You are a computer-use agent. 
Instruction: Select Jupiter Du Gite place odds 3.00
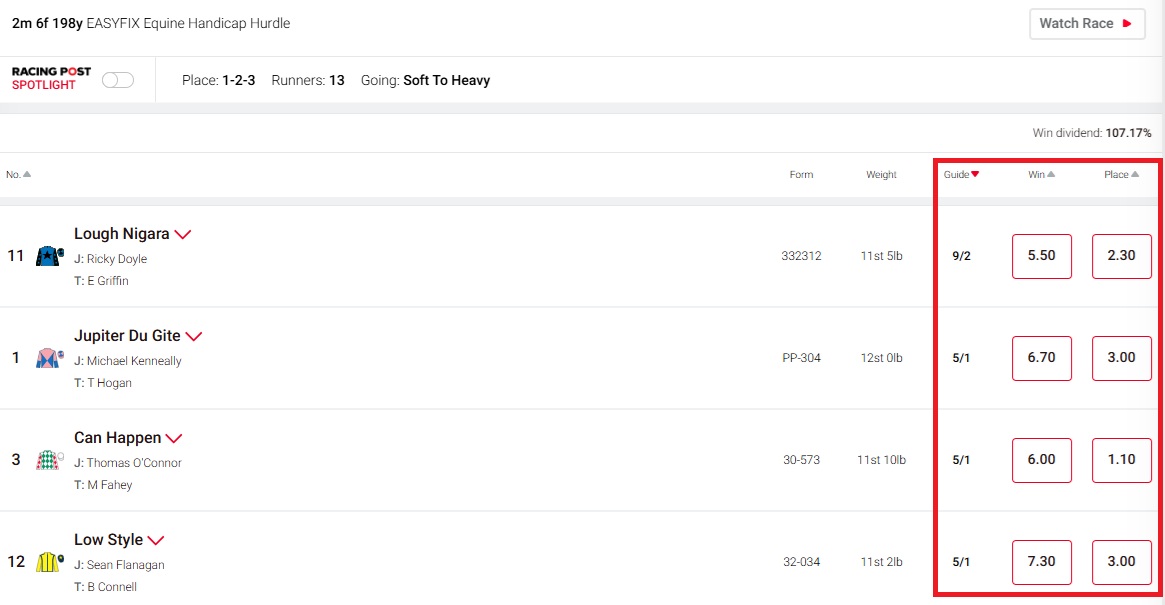coord(1121,358)
